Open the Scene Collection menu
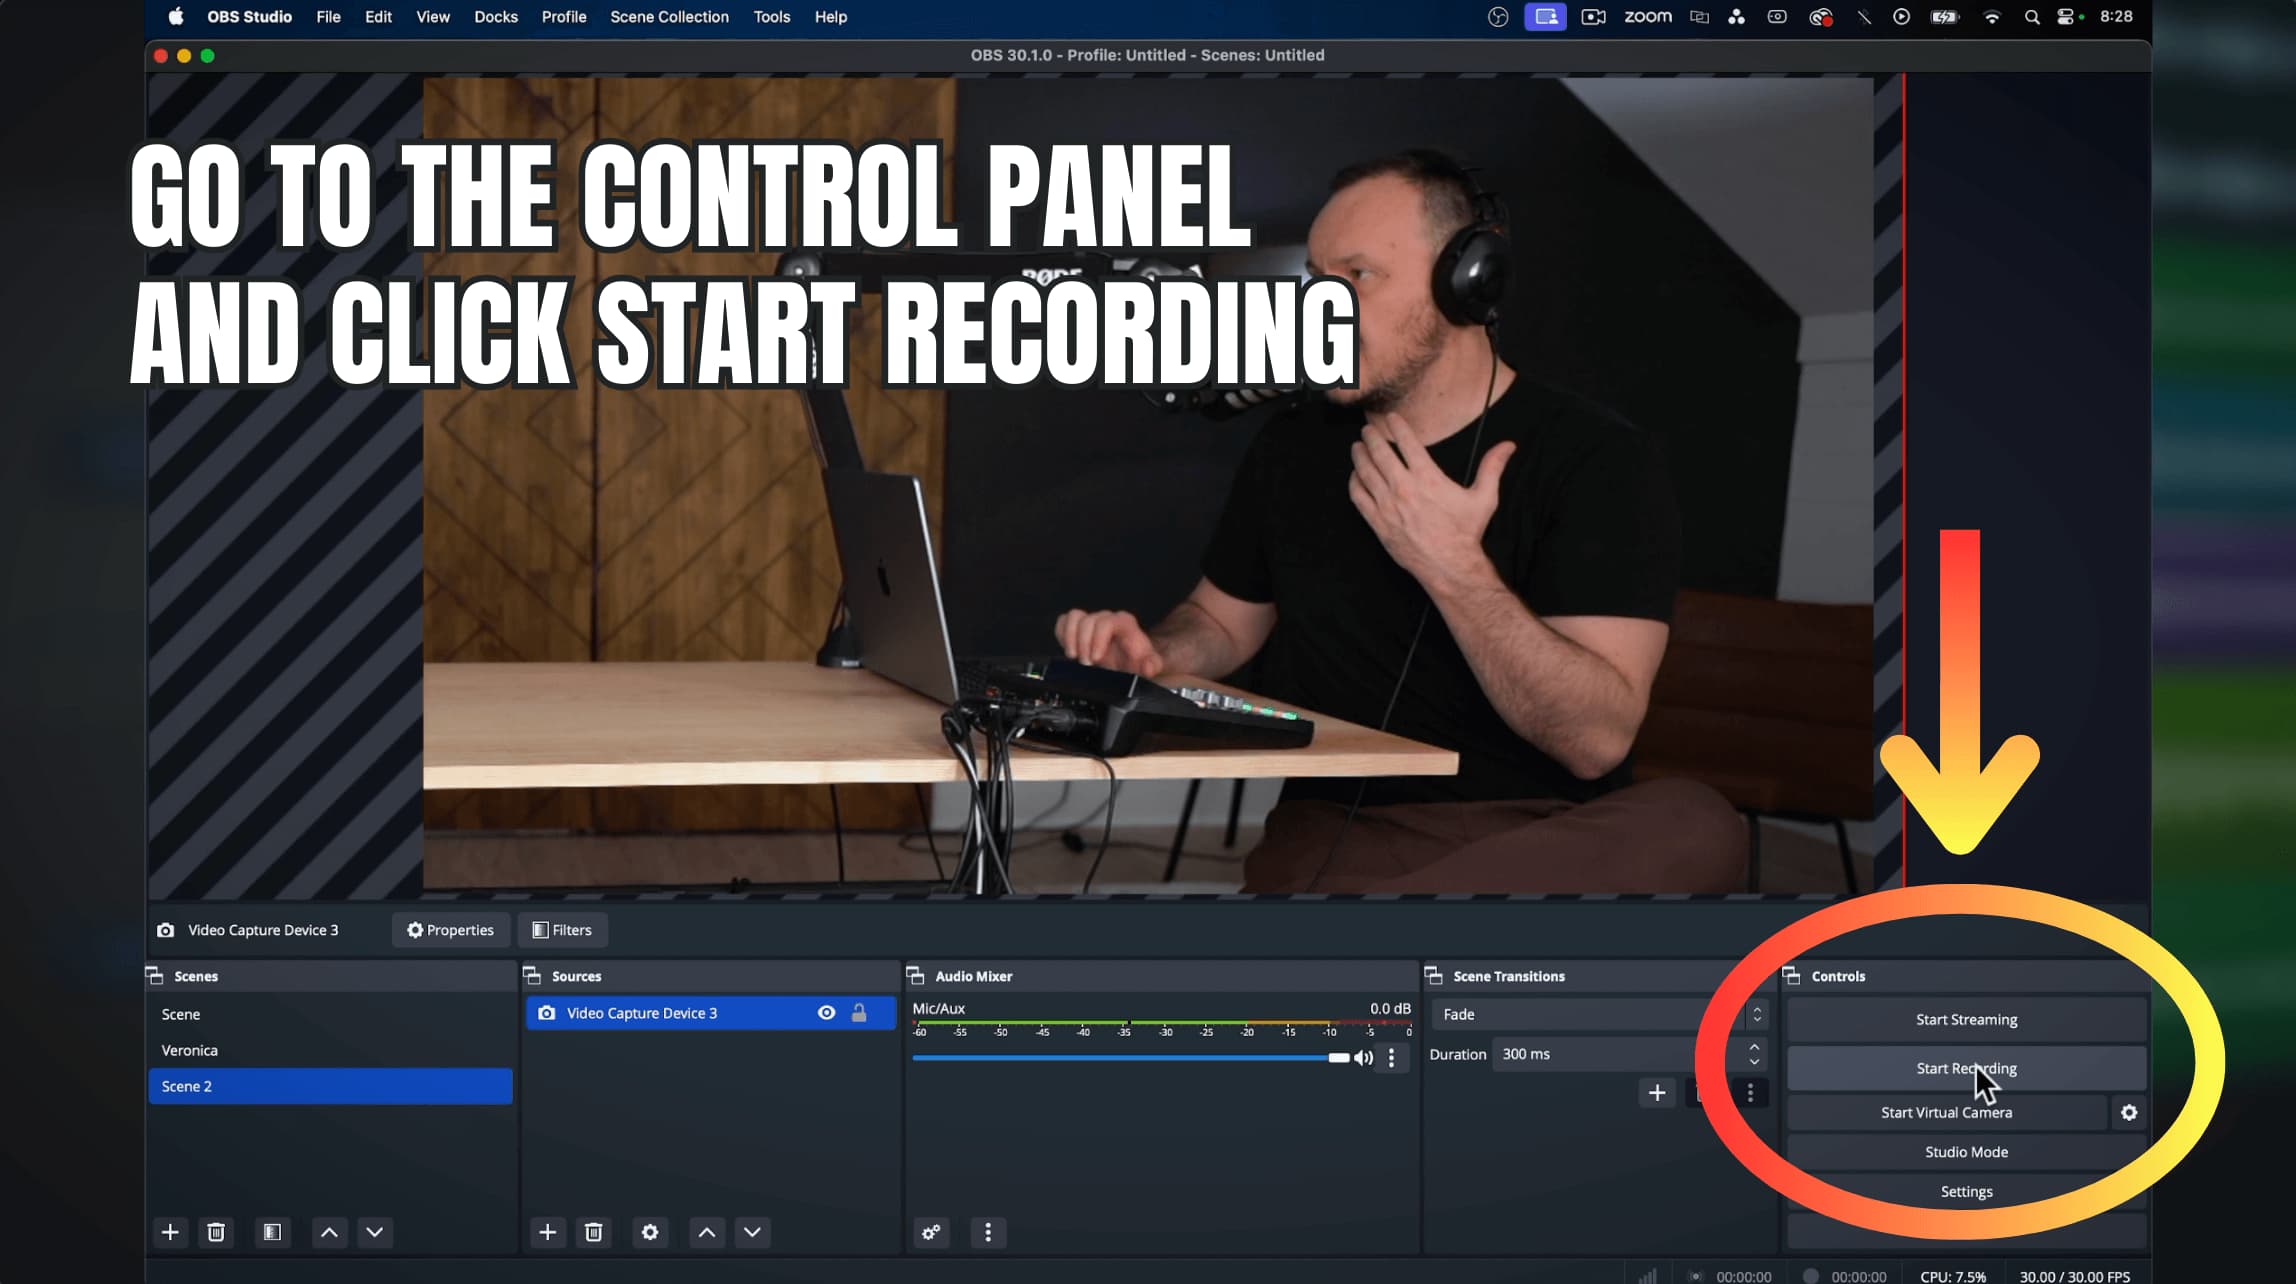 click(669, 17)
